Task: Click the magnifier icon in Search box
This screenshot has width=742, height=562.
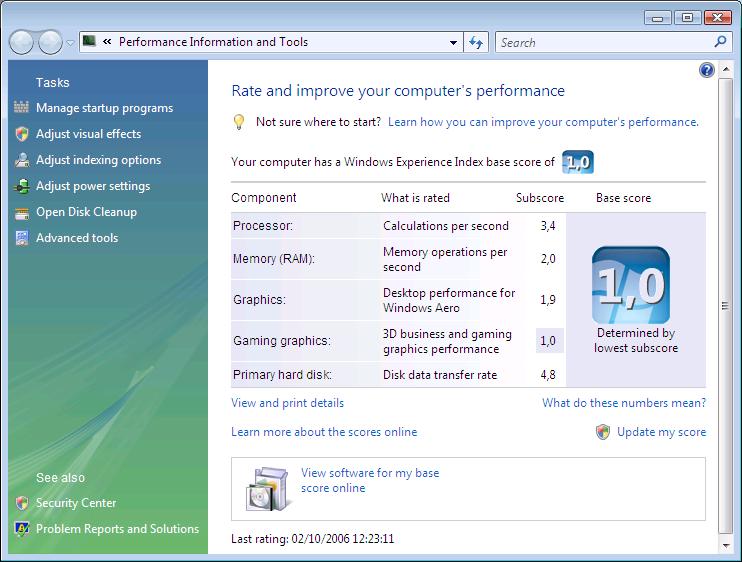Action: [x=720, y=42]
